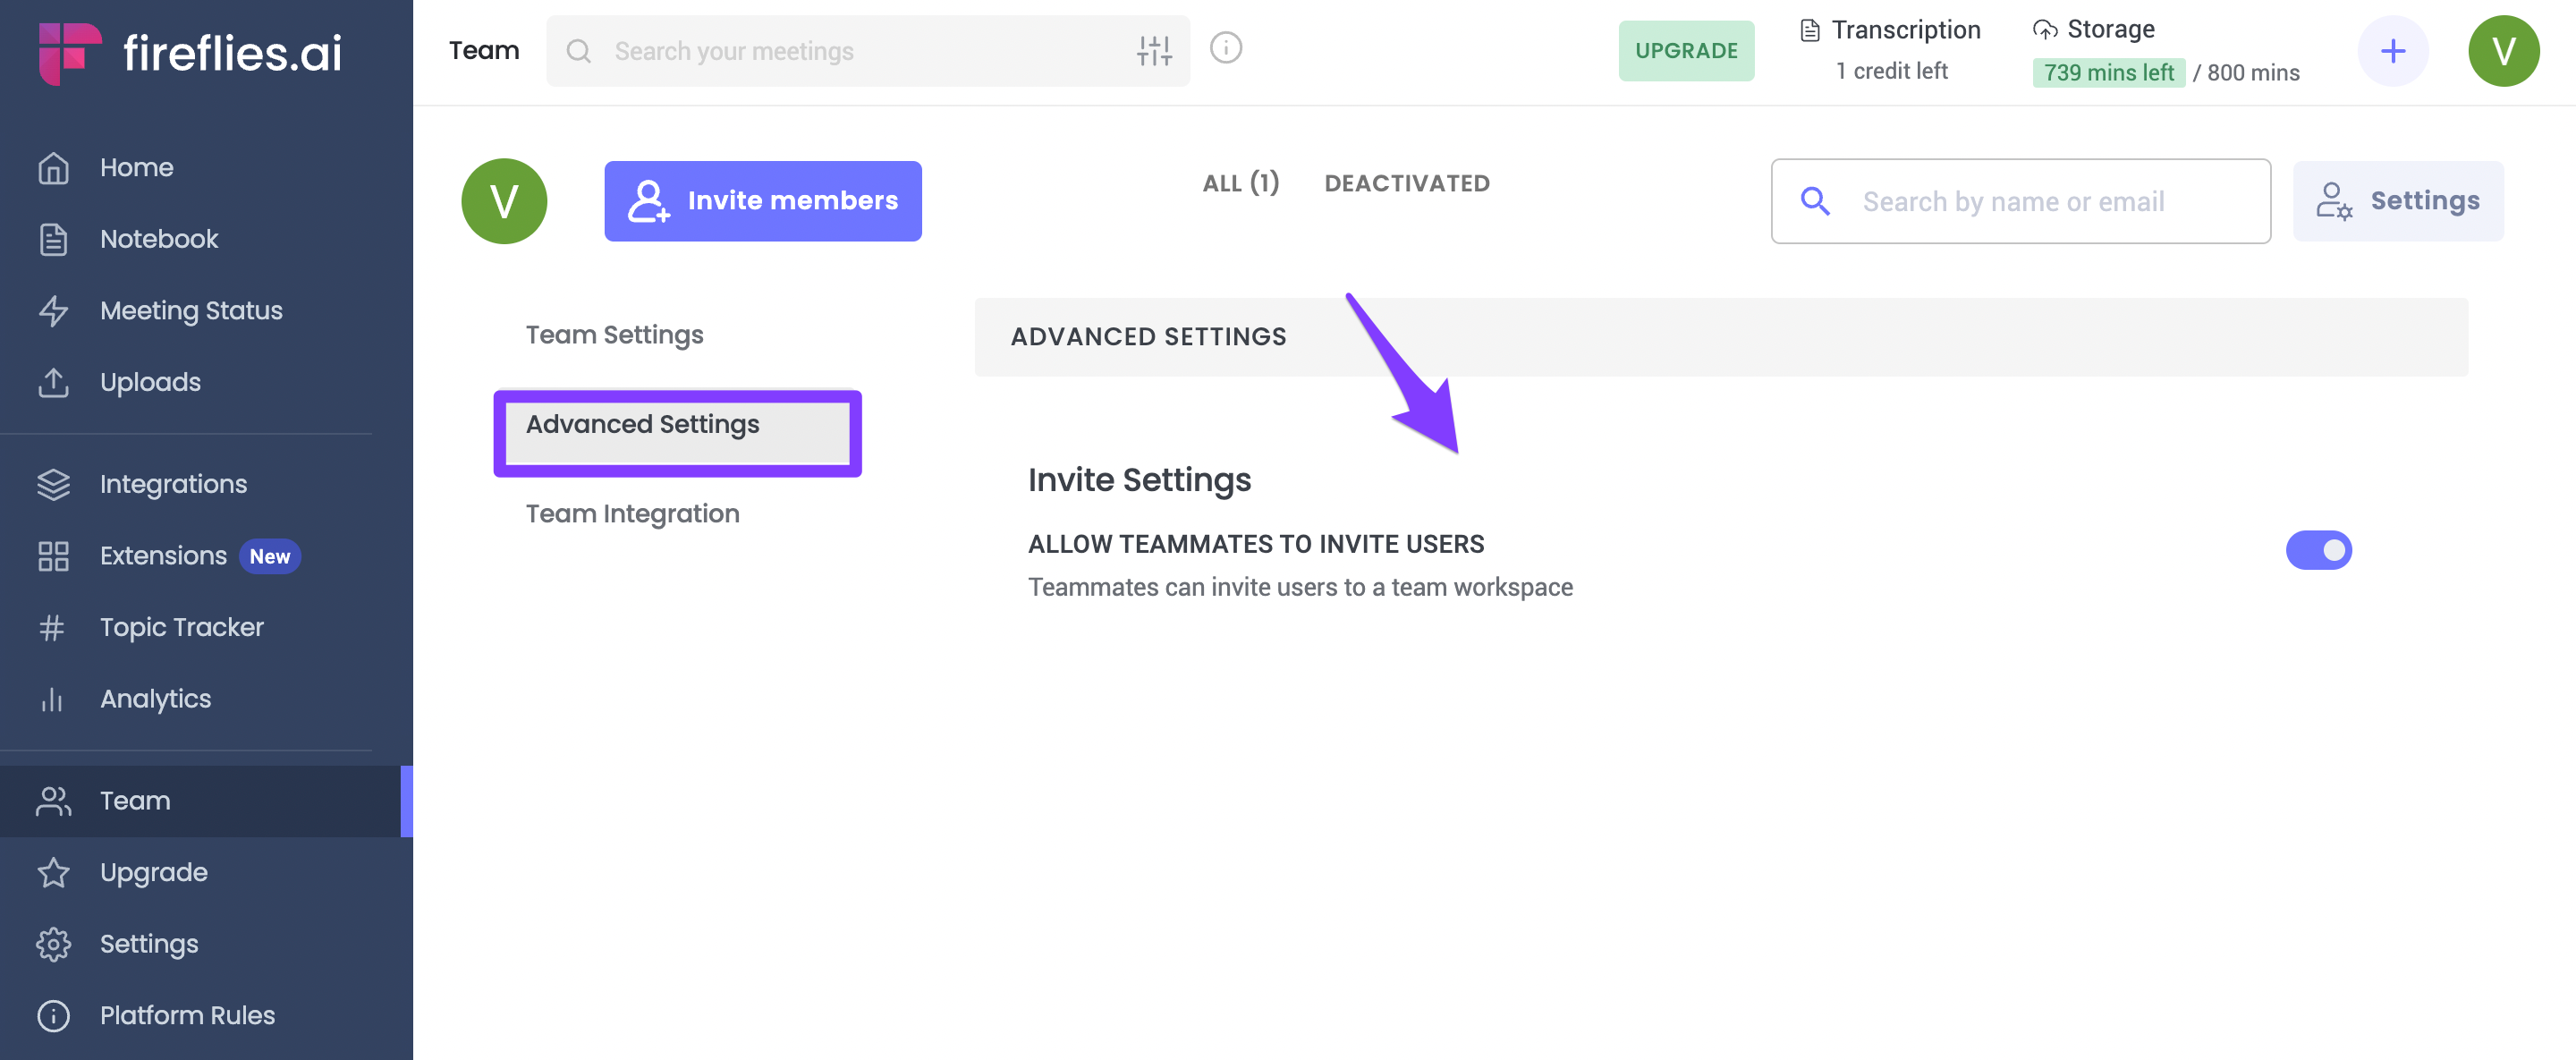Click Invite members button
The height and width of the screenshot is (1060, 2576).
pyautogui.click(x=763, y=201)
